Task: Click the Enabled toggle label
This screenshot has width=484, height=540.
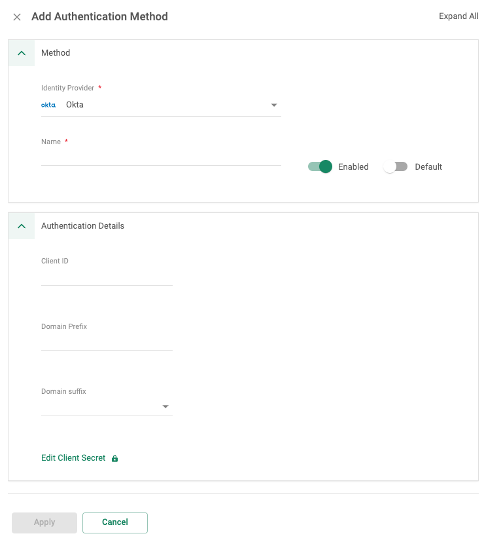Action: (x=353, y=167)
